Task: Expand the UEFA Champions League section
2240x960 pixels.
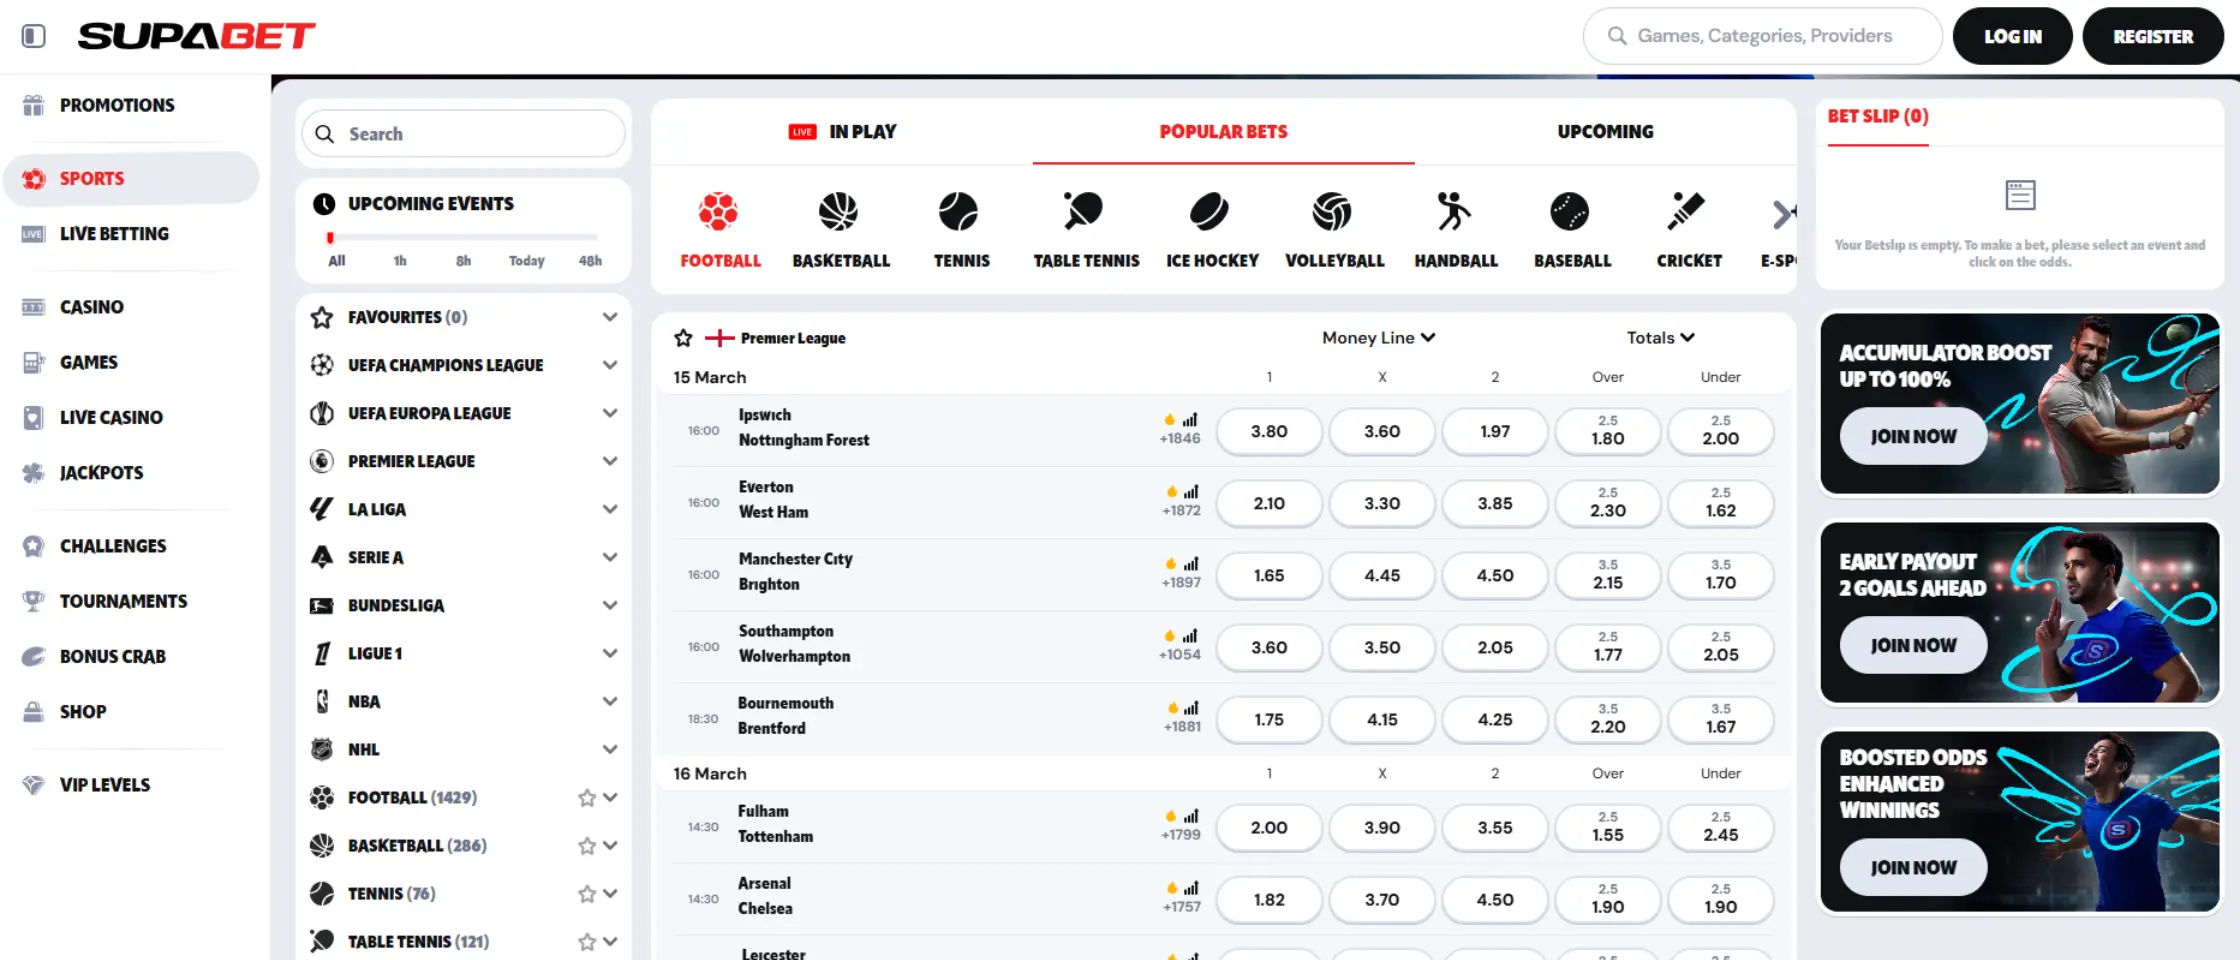Action: pyautogui.click(x=609, y=366)
